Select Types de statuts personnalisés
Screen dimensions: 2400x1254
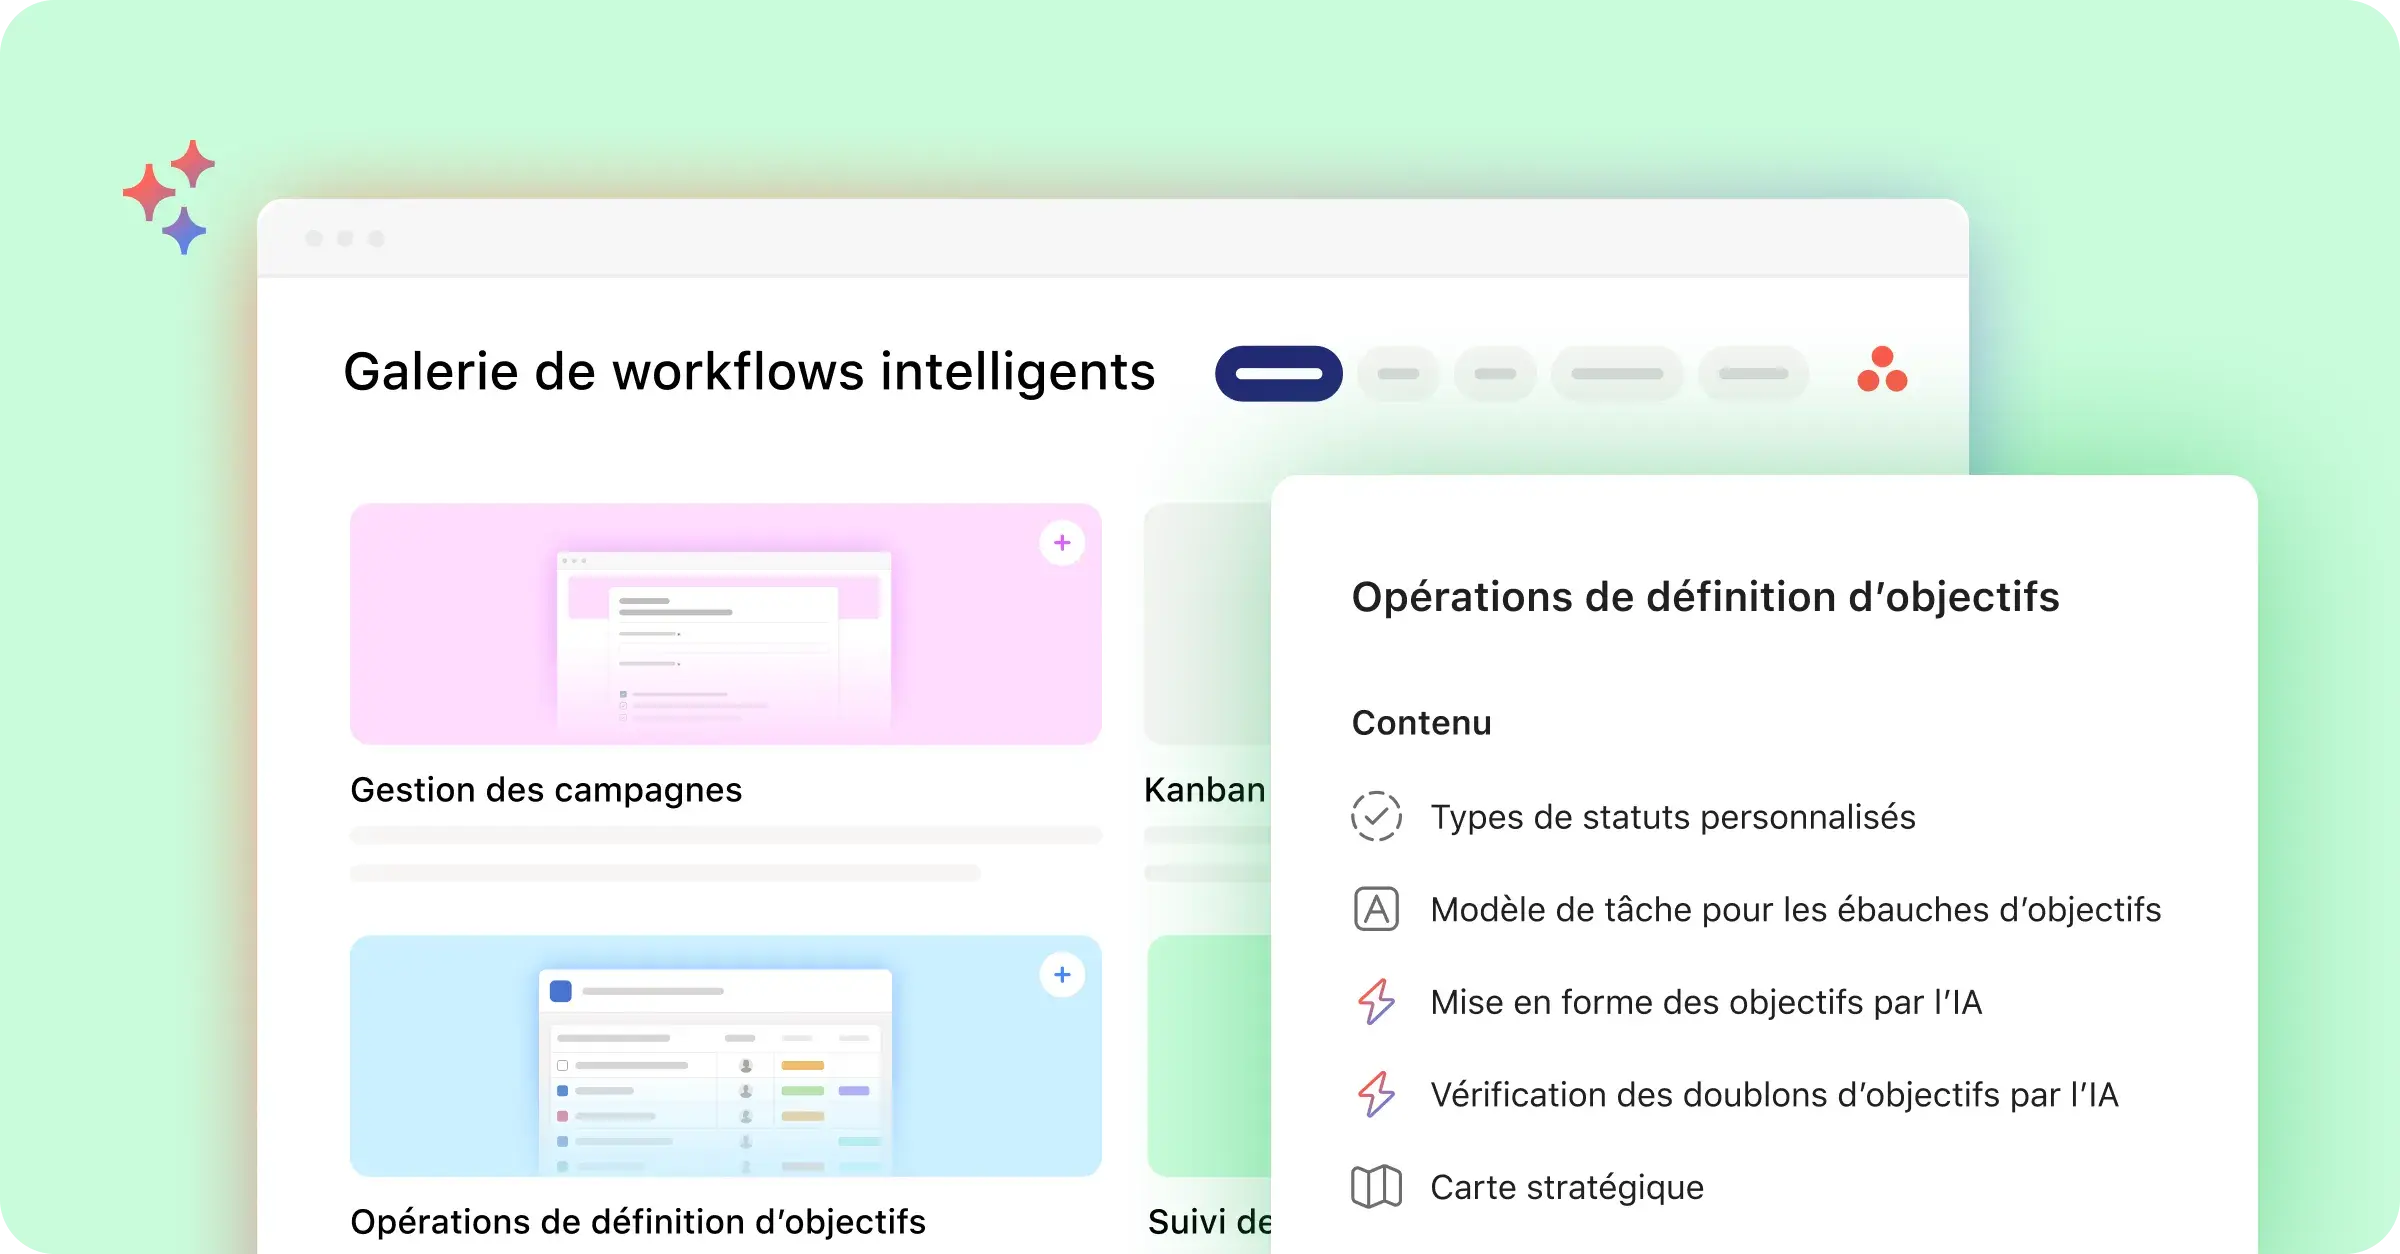pos(1673,817)
